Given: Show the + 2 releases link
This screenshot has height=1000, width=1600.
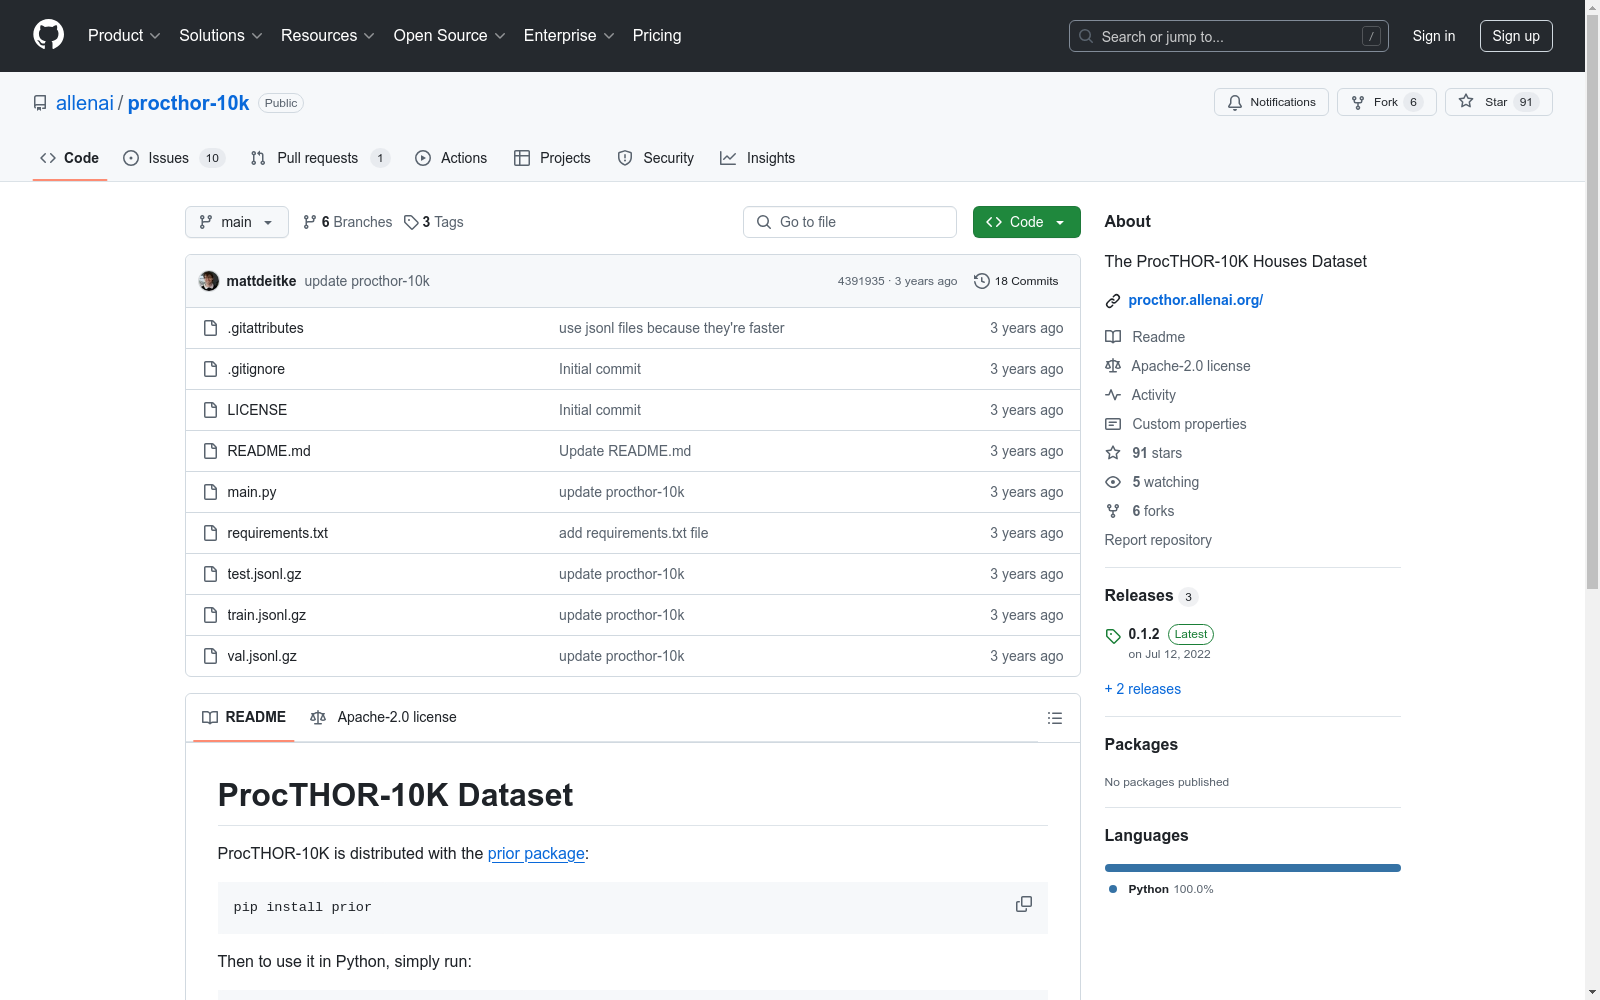Looking at the screenshot, I should pos(1143,689).
